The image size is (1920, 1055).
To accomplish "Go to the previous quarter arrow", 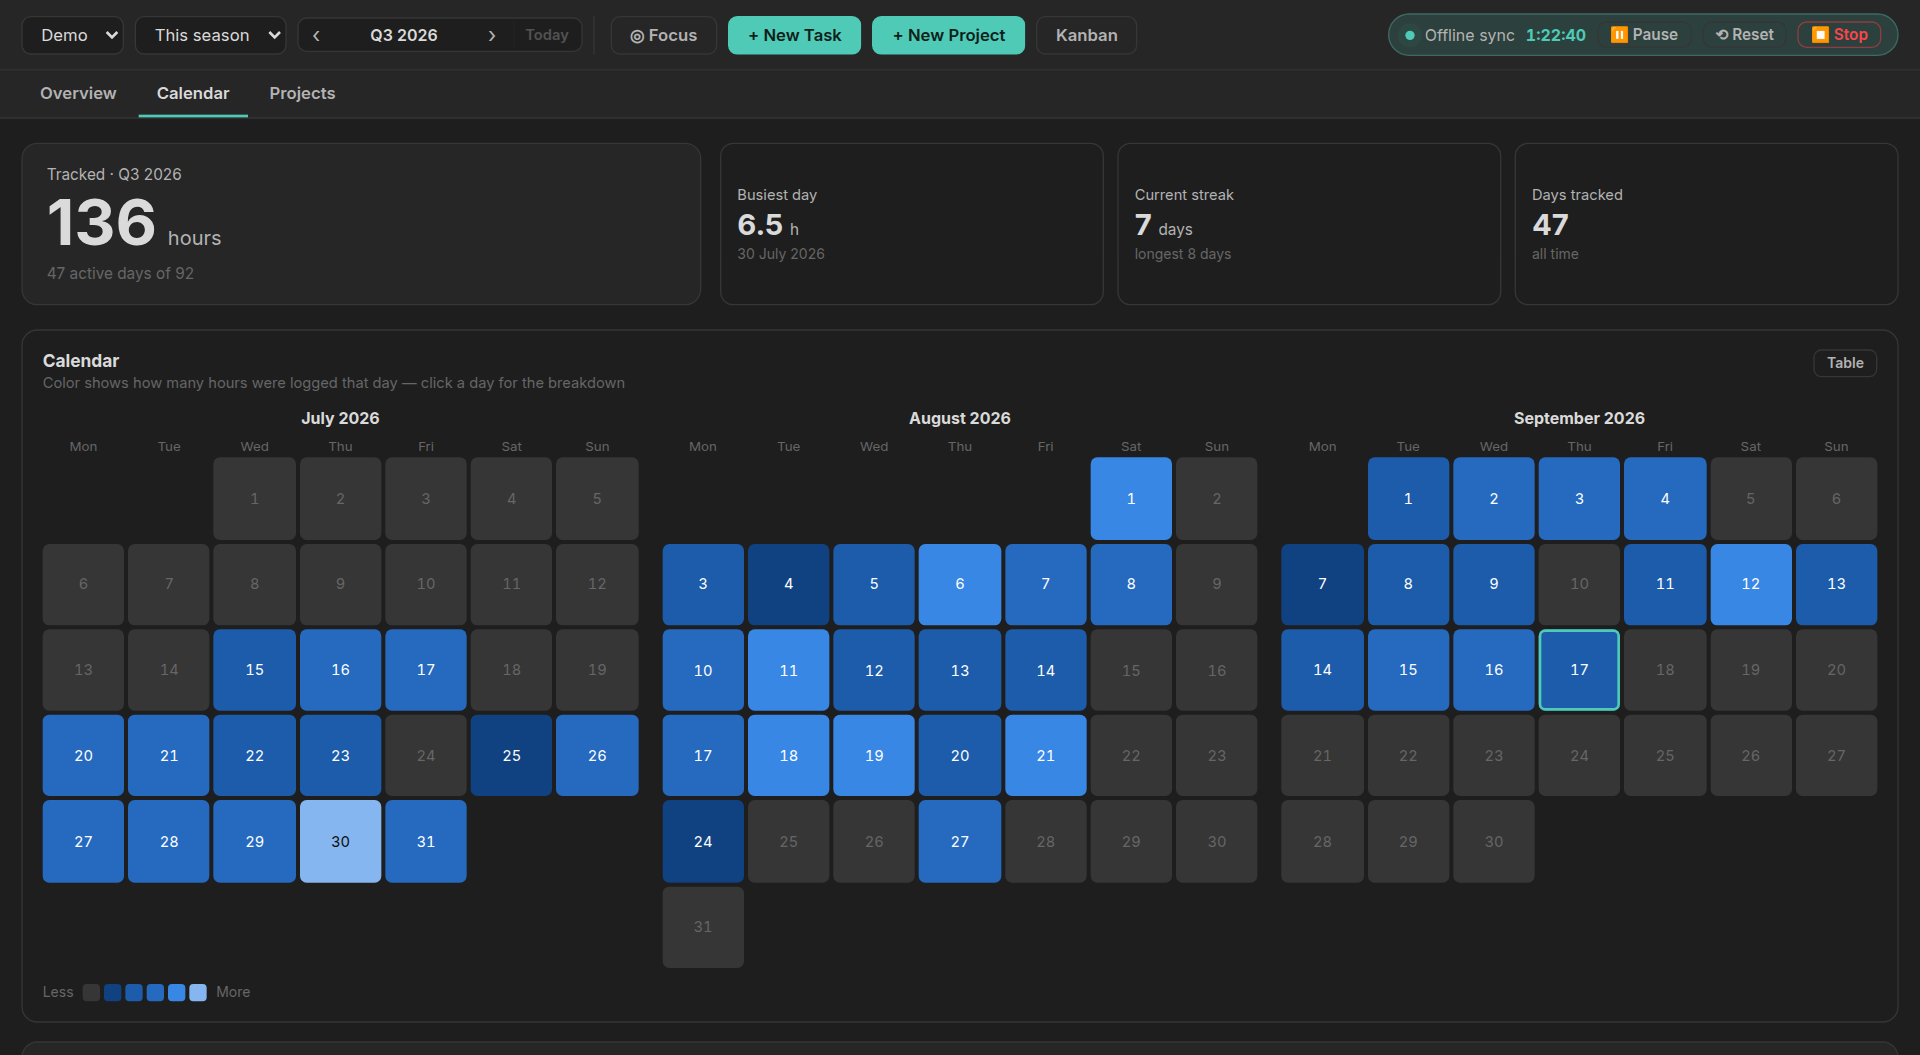I will tap(316, 35).
